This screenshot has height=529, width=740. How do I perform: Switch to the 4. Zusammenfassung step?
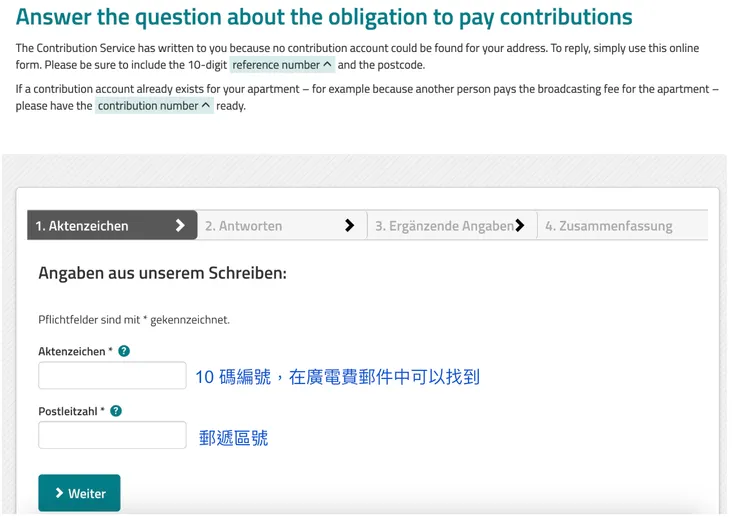pyautogui.click(x=609, y=226)
